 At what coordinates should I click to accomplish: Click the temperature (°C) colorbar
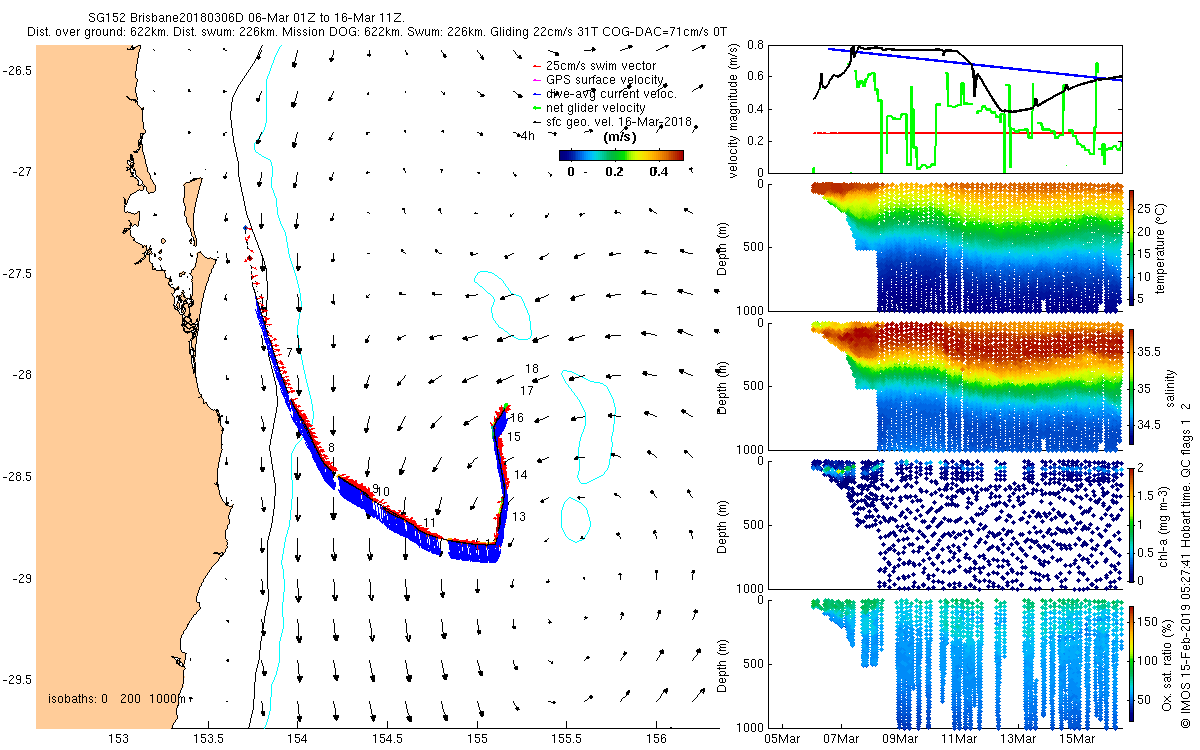(1133, 247)
